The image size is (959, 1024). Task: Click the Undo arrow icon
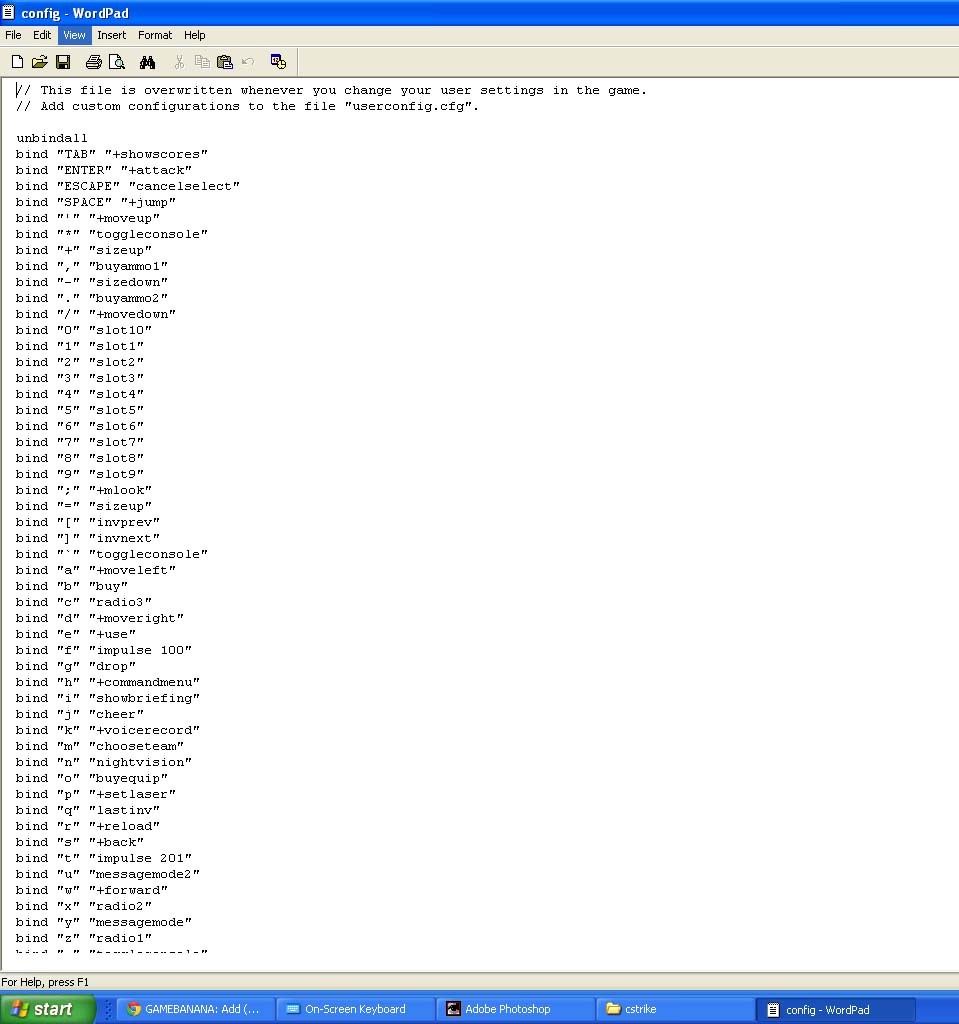[x=248, y=62]
